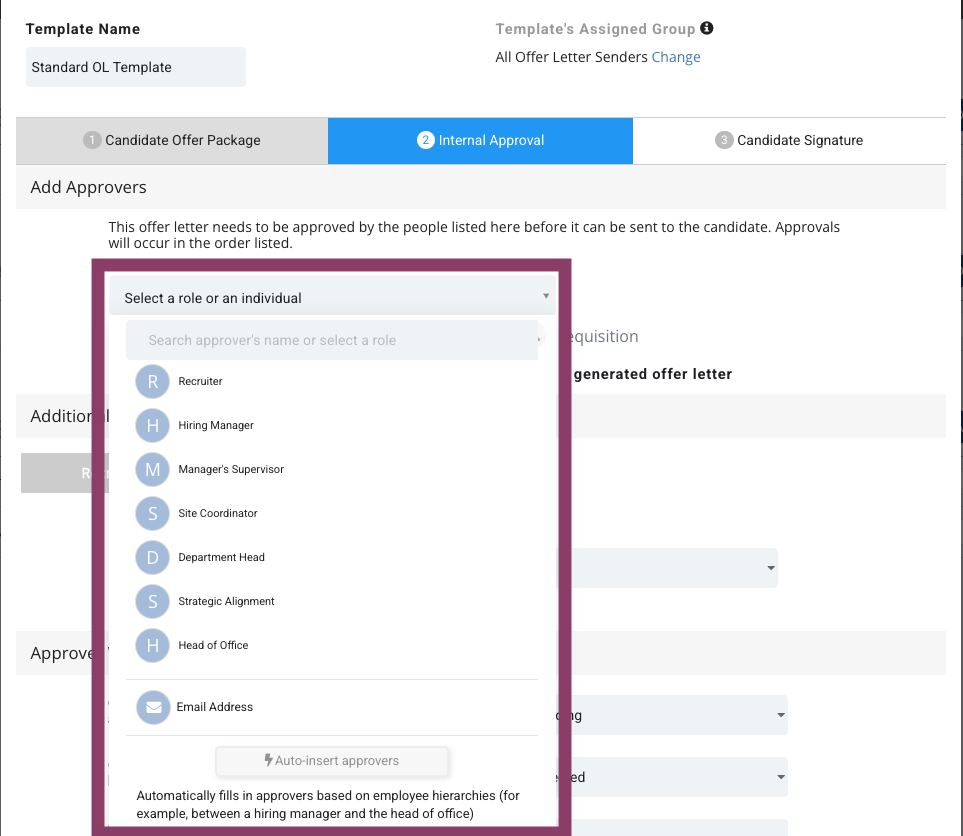
Task: Select the 'Department Head' role text
Action: [x=221, y=558]
